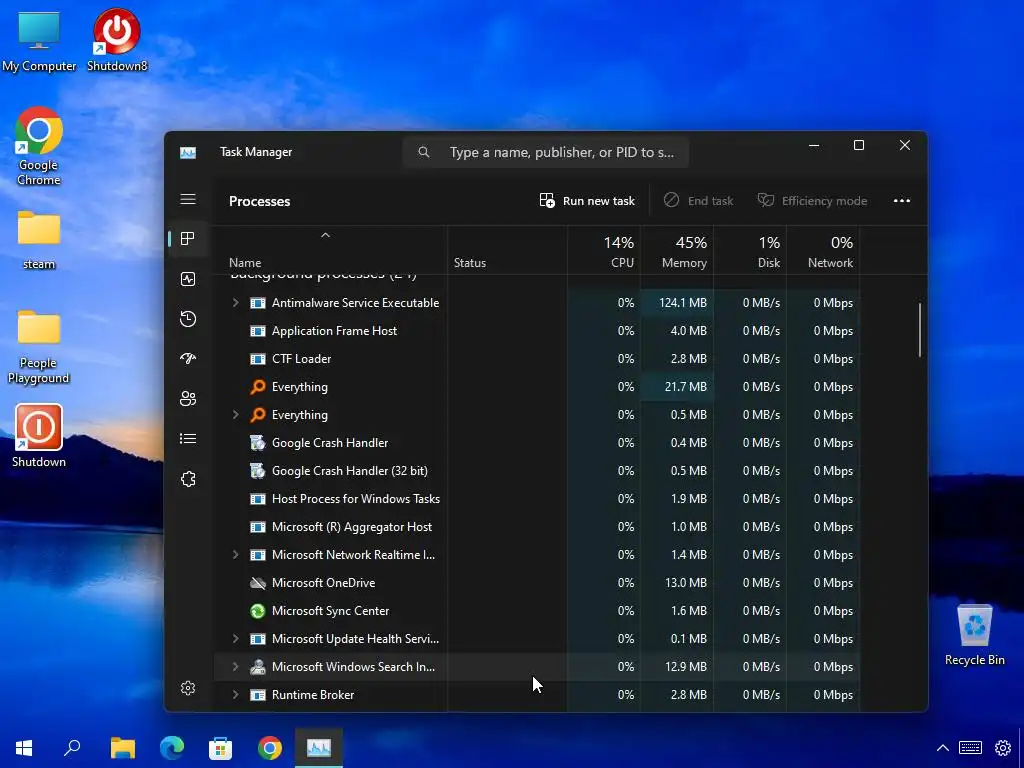The image size is (1024, 768).
Task: Open the three-dot more options menu
Action: [x=902, y=200]
